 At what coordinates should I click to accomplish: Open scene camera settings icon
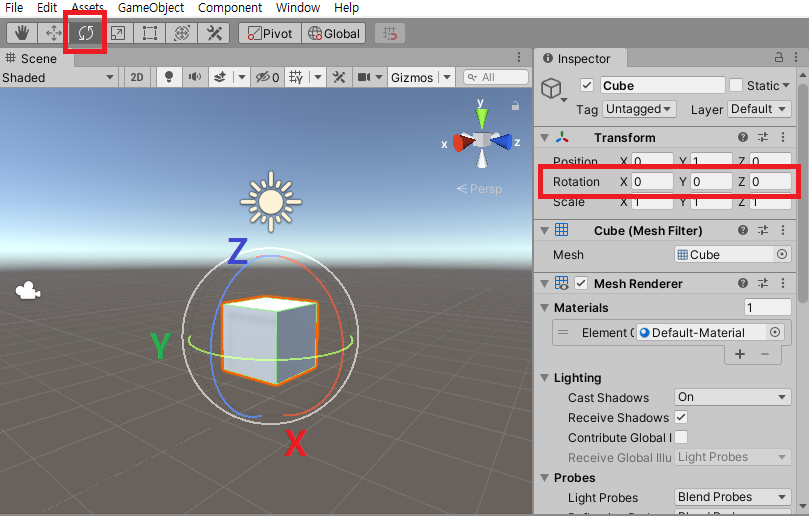tap(364, 77)
